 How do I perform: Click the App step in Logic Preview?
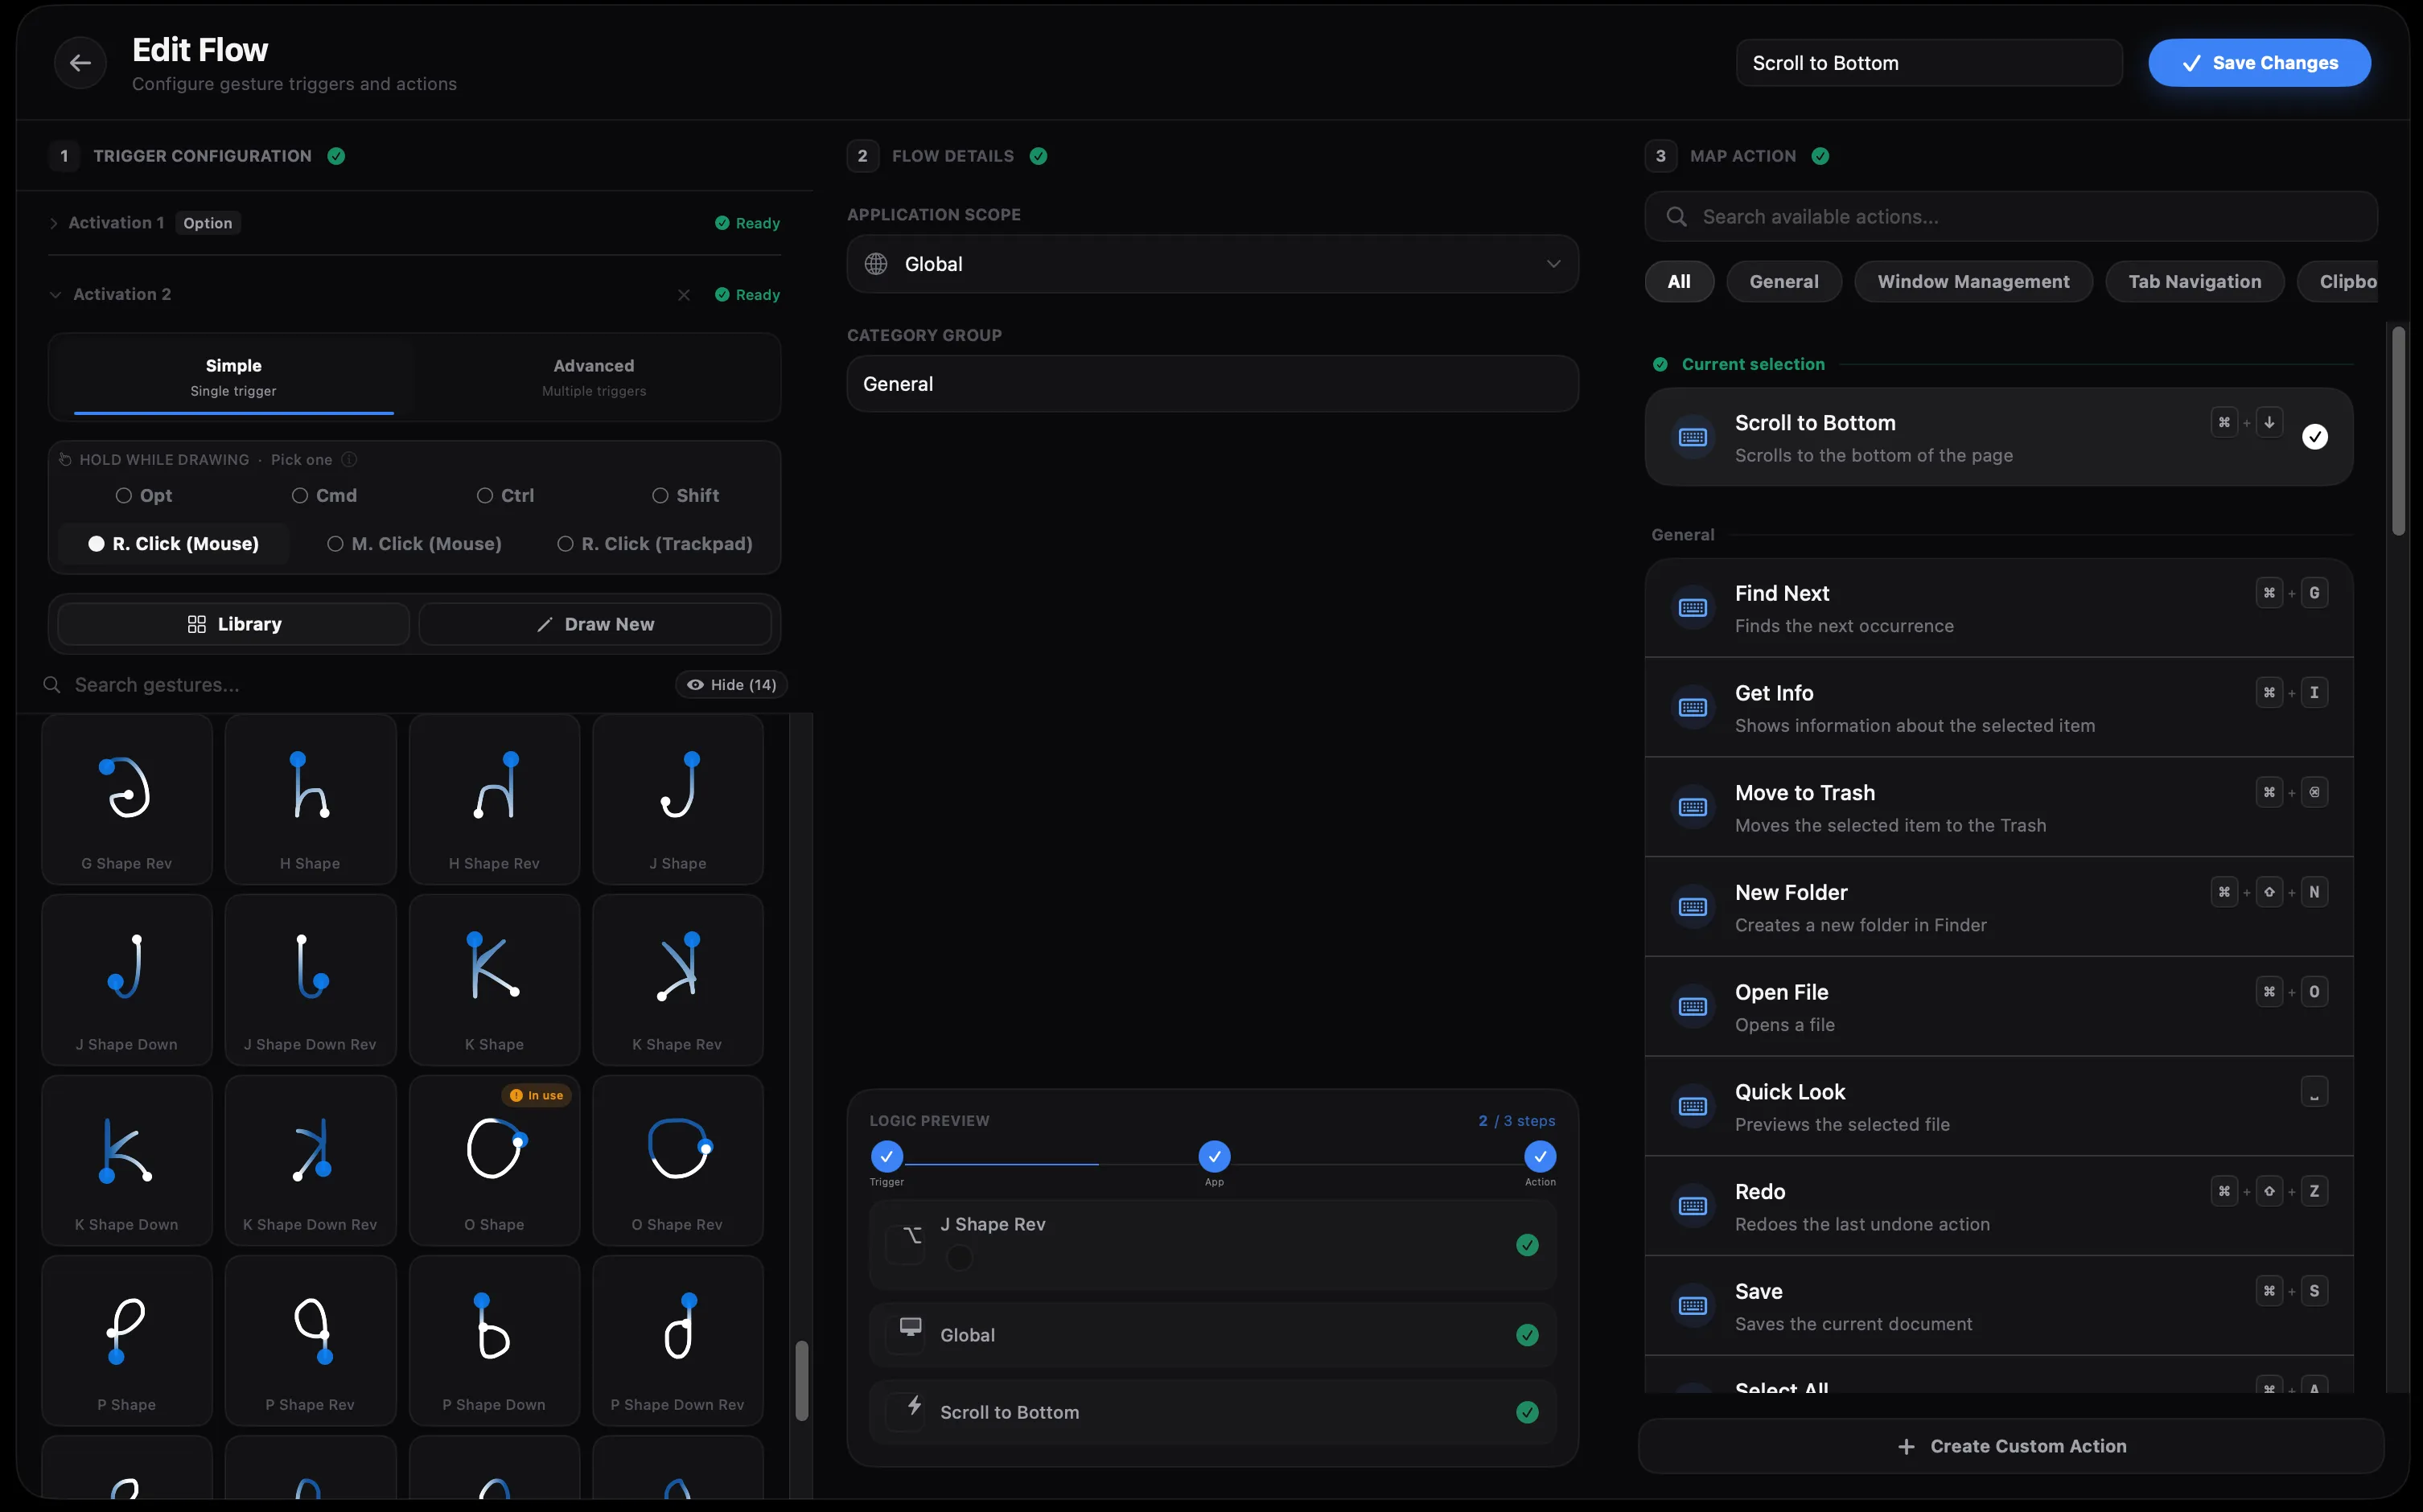pyautogui.click(x=1214, y=1157)
